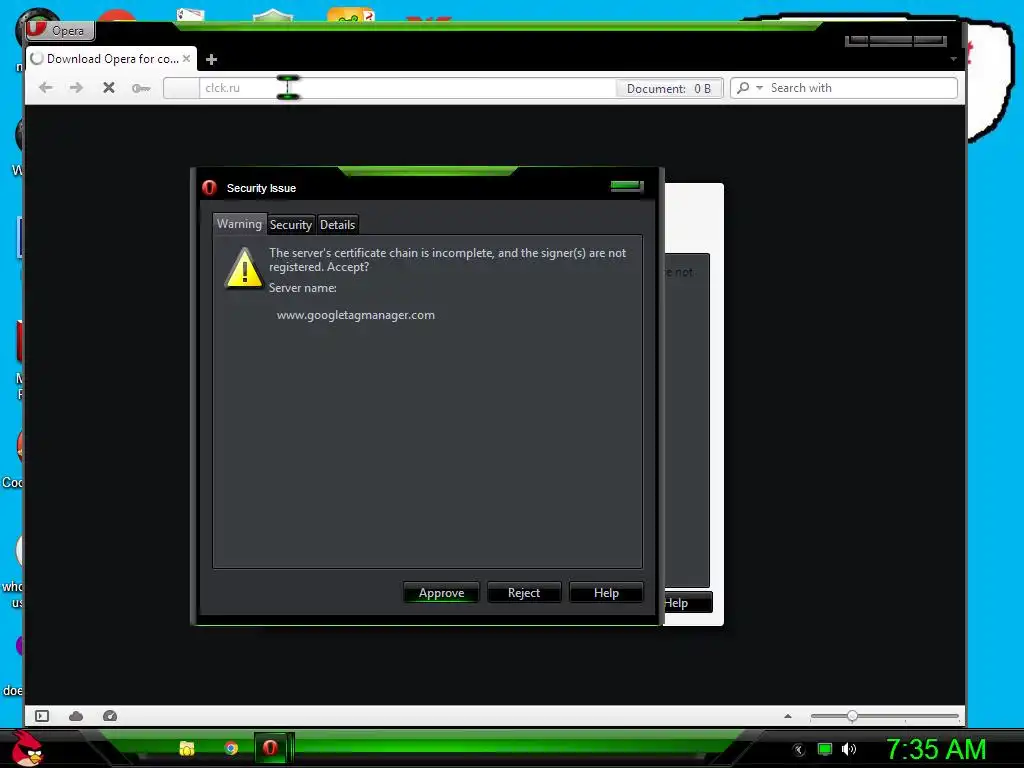
Task: Click the Opera logo in dialog title
Action: click(209, 187)
